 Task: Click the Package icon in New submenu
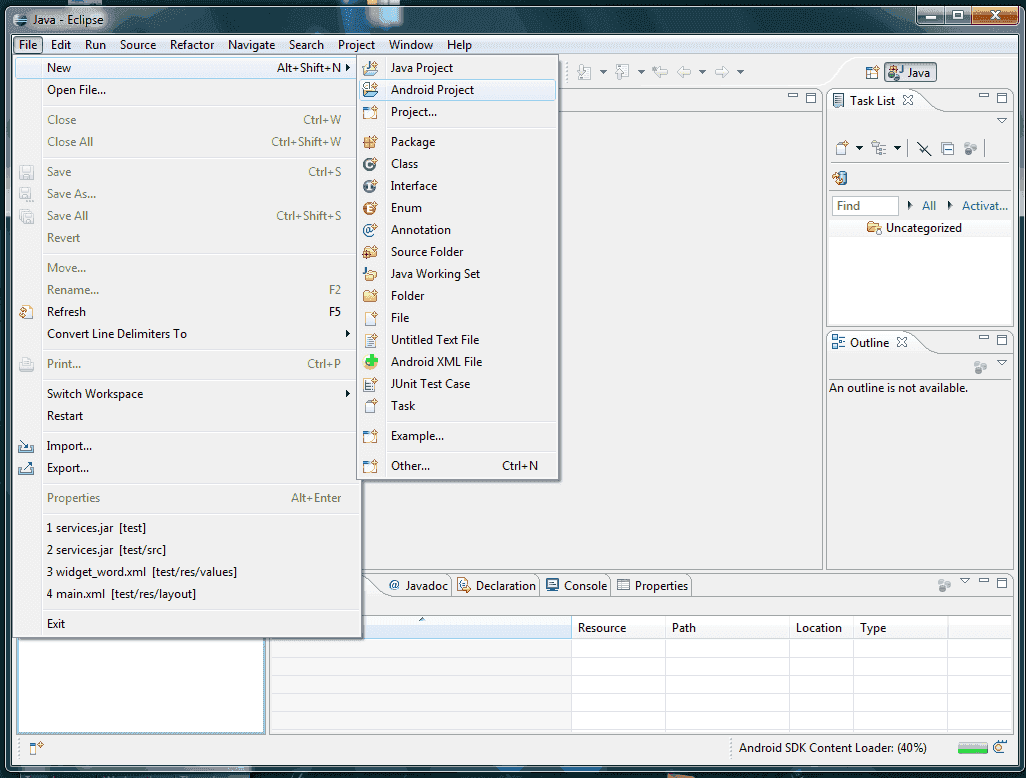[370, 142]
